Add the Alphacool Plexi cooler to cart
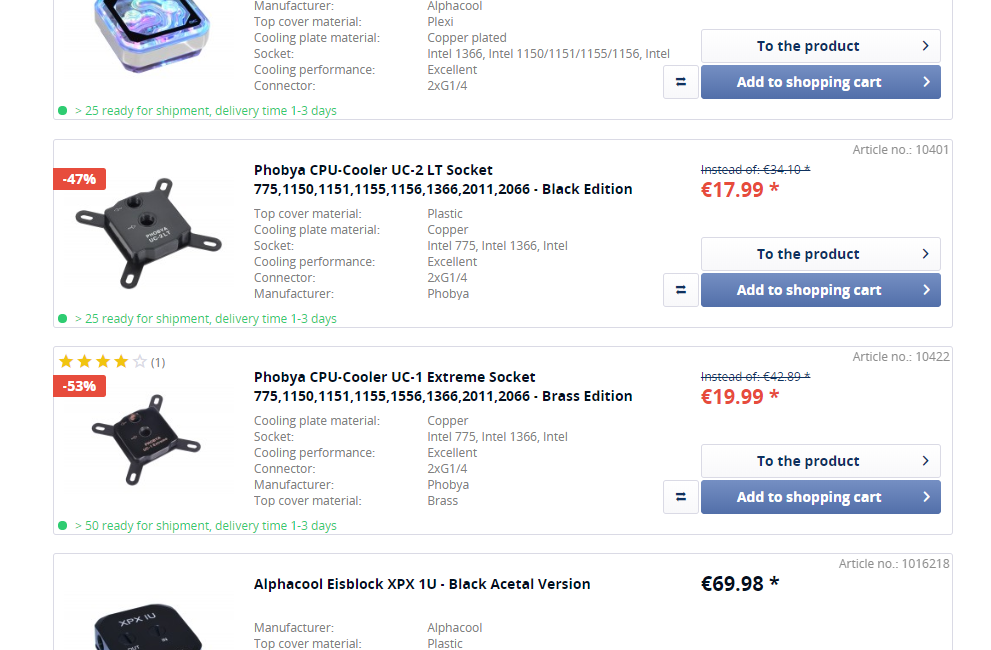The image size is (991, 650). coord(820,82)
